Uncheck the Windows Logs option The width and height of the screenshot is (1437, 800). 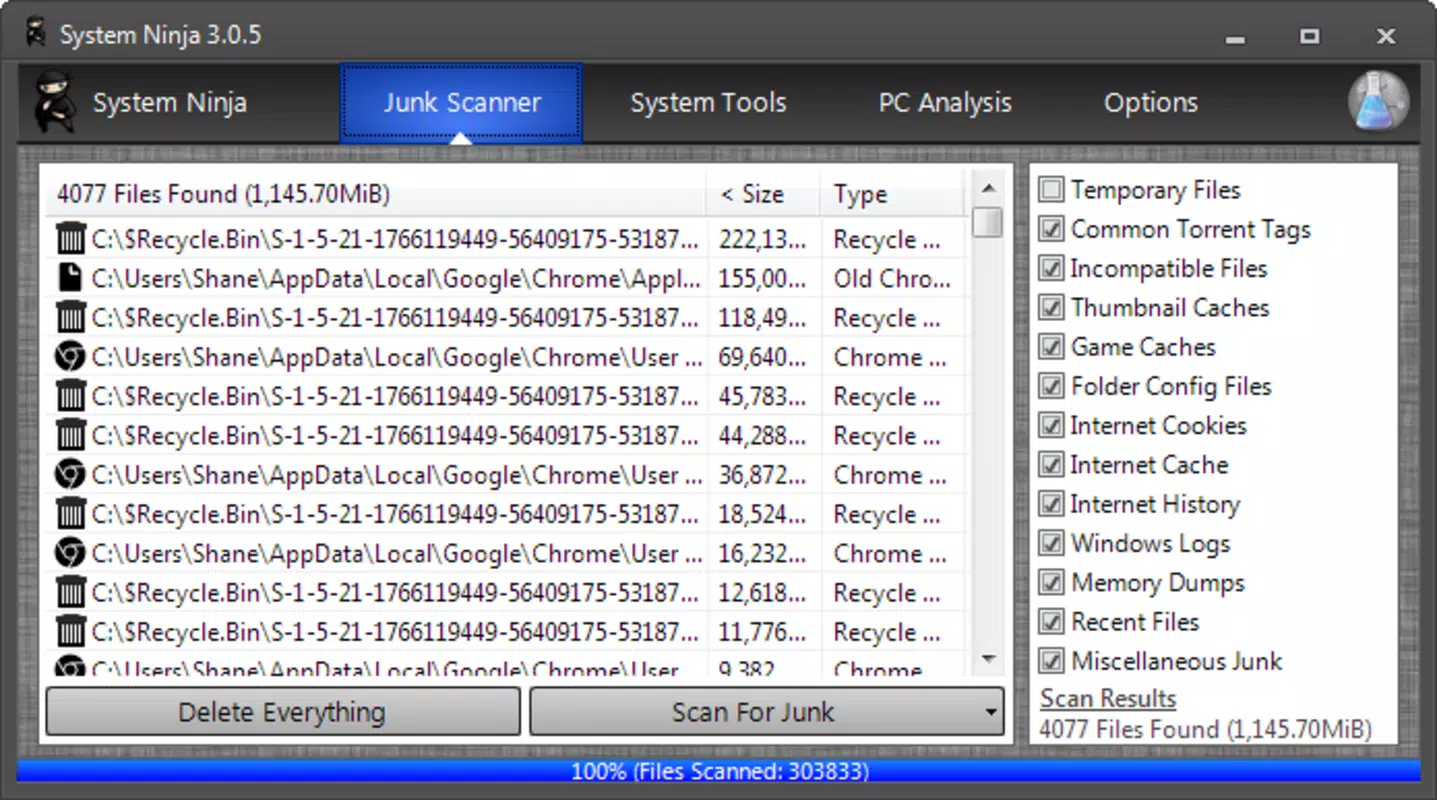pyautogui.click(x=1051, y=543)
